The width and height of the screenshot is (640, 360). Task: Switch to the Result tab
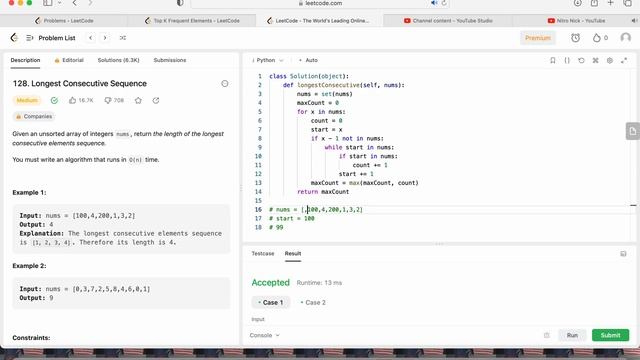[x=293, y=253]
